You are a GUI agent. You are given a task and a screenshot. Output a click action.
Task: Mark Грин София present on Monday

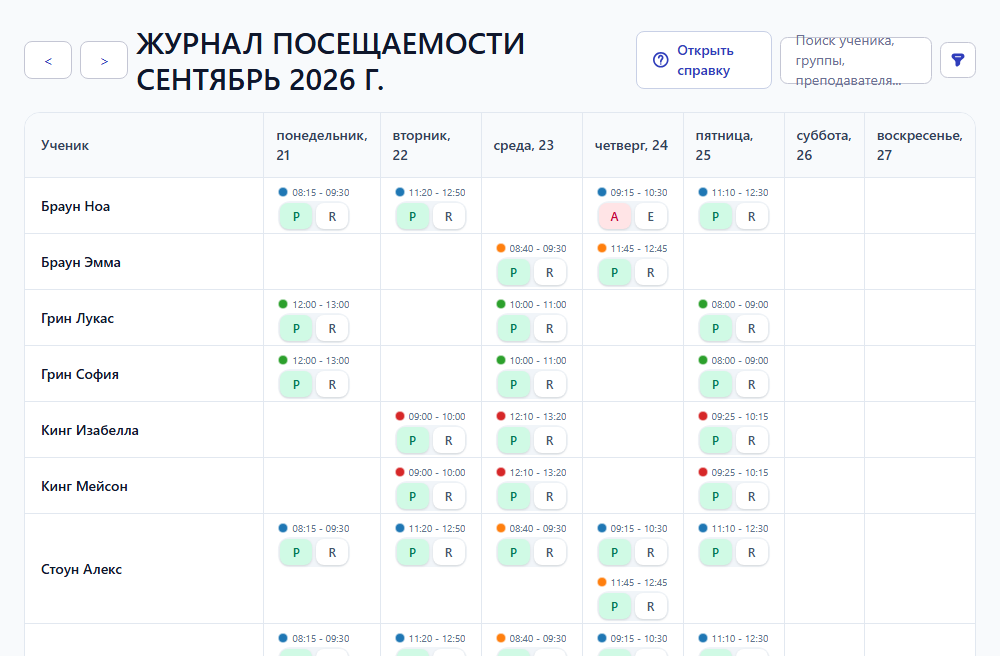(296, 385)
